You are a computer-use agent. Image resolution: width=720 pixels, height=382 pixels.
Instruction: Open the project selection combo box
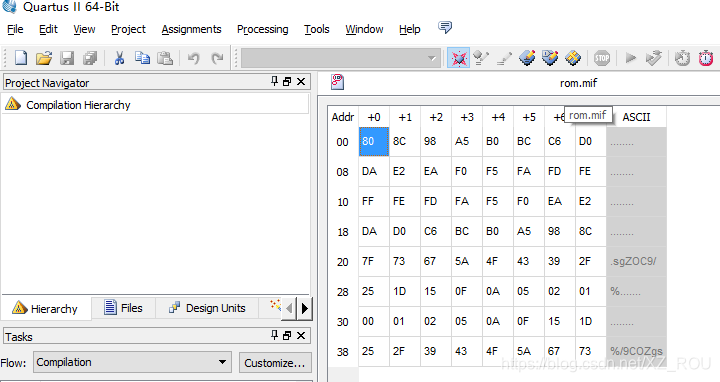340,58
